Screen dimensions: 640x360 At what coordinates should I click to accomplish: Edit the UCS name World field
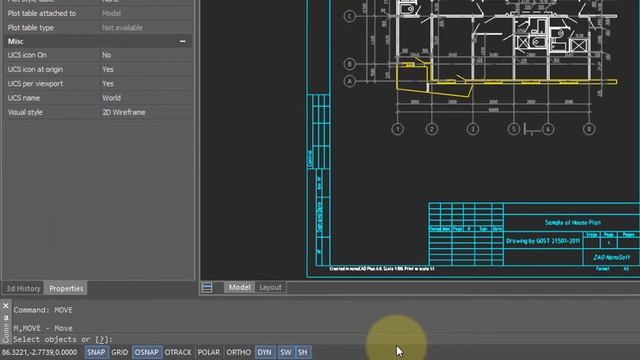146,98
